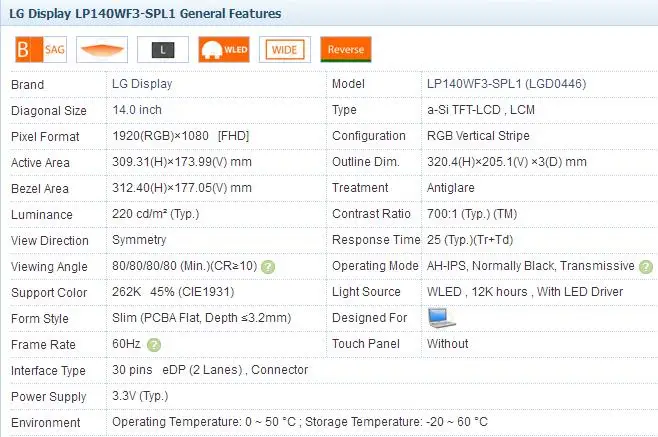The height and width of the screenshot is (437, 658).
Task: Select Environment operating and storage temperature value
Action: [300, 422]
